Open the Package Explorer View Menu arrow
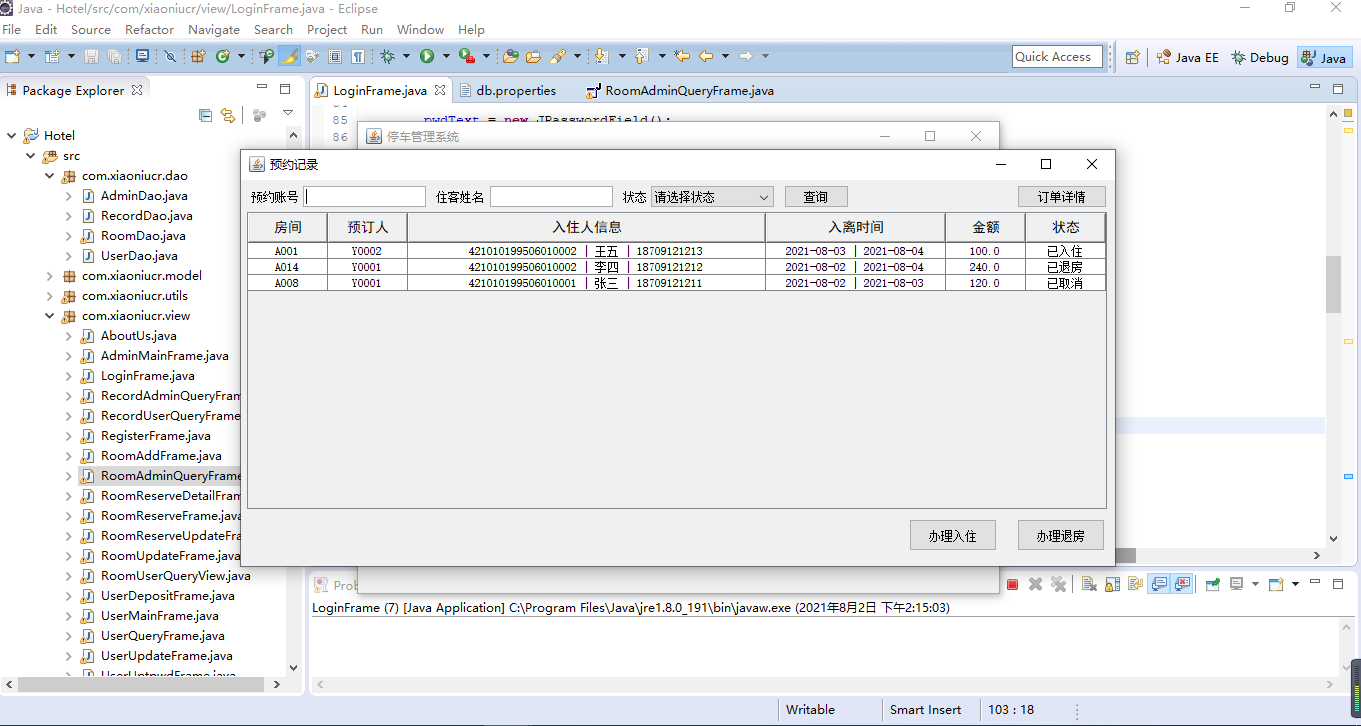Viewport: 1361px width, 726px height. tap(288, 114)
